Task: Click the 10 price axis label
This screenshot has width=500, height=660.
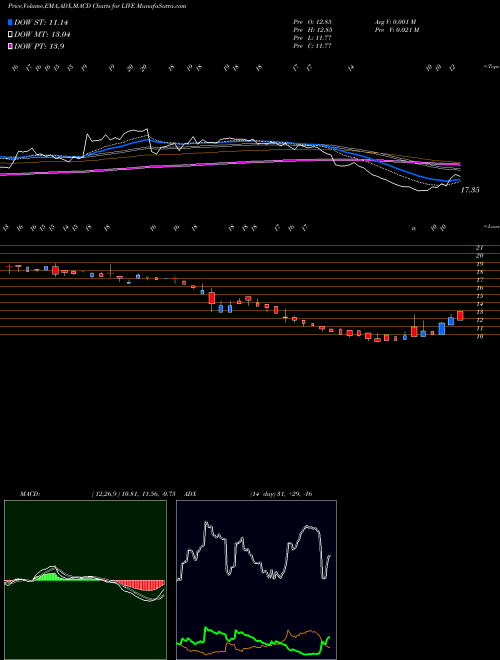Action: coord(479,336)
